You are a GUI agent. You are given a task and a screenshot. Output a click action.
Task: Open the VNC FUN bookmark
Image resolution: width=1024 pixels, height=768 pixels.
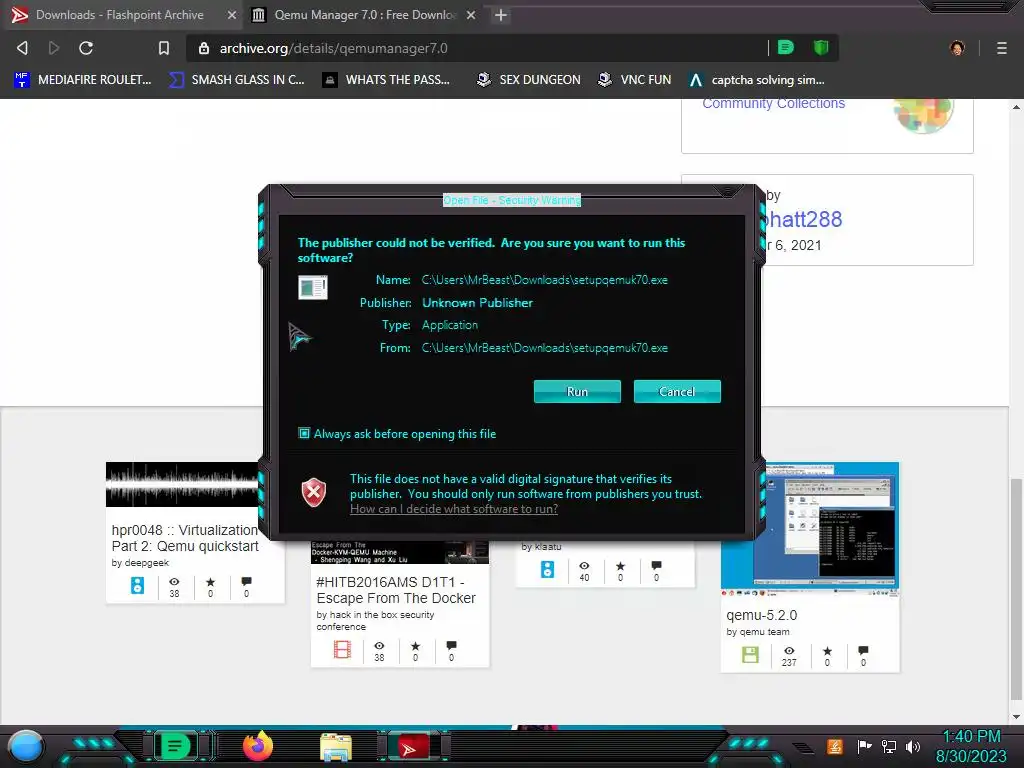(x=635, y=80)
